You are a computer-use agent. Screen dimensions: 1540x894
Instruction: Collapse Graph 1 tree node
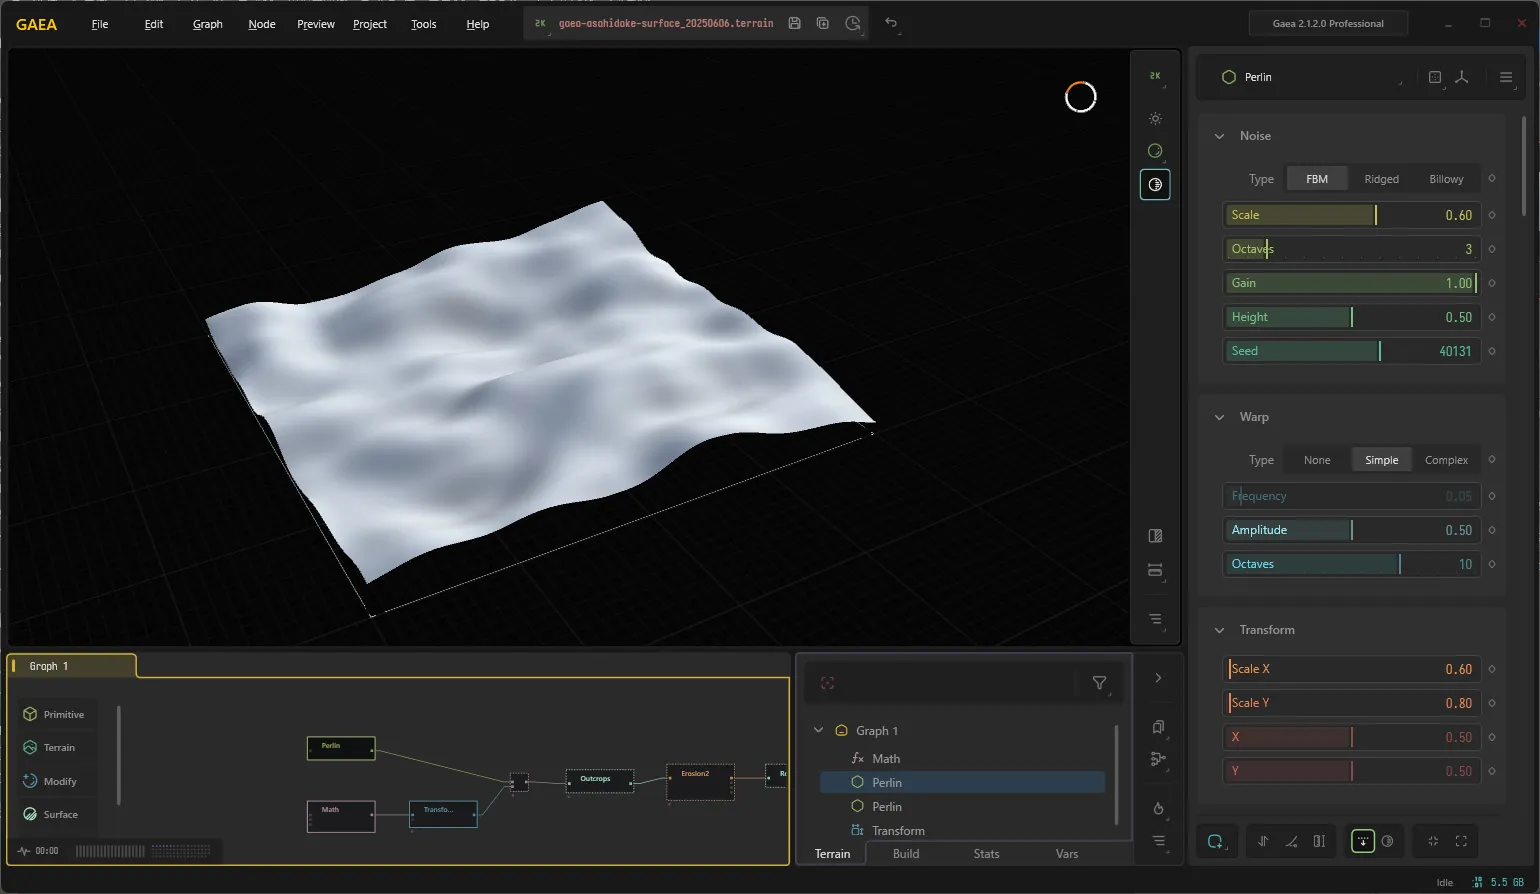pos(818,730)
